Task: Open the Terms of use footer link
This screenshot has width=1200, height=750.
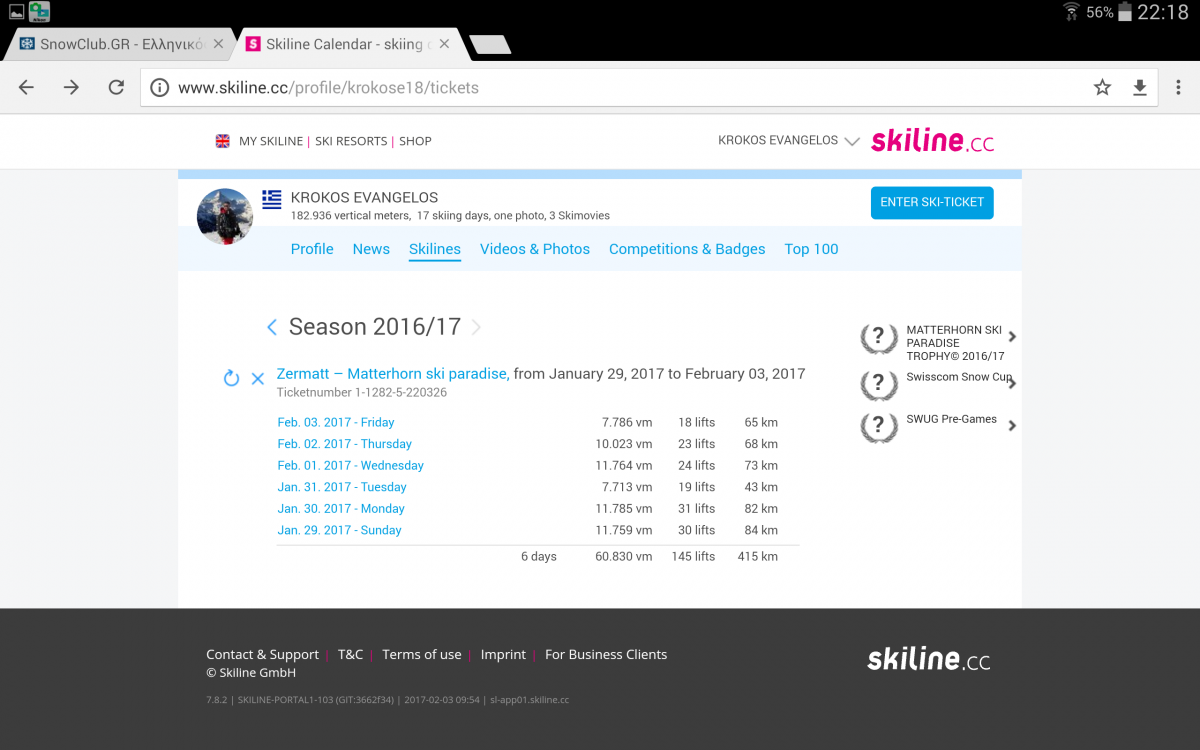Action: [421, 655]
